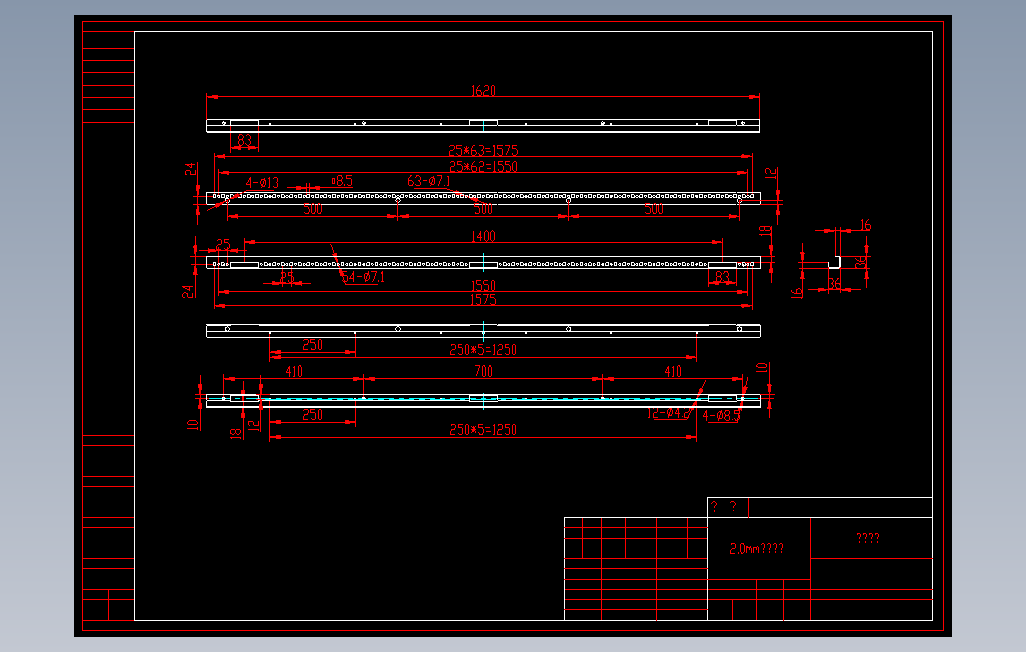Click the 54-ø7.1 hole callout
The height and width of the screenshot is (652, 1026).
pyautogui.click(x=363, y=278)
